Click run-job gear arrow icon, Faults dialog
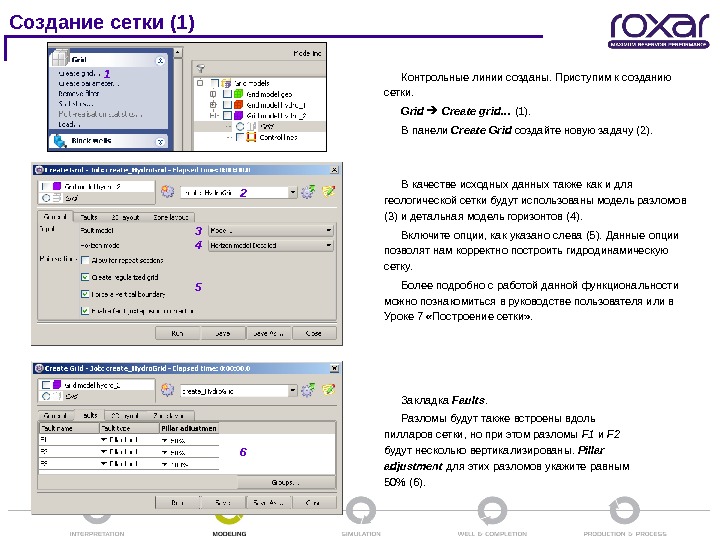This screenshot has width=720, height=540. point(308,390)
